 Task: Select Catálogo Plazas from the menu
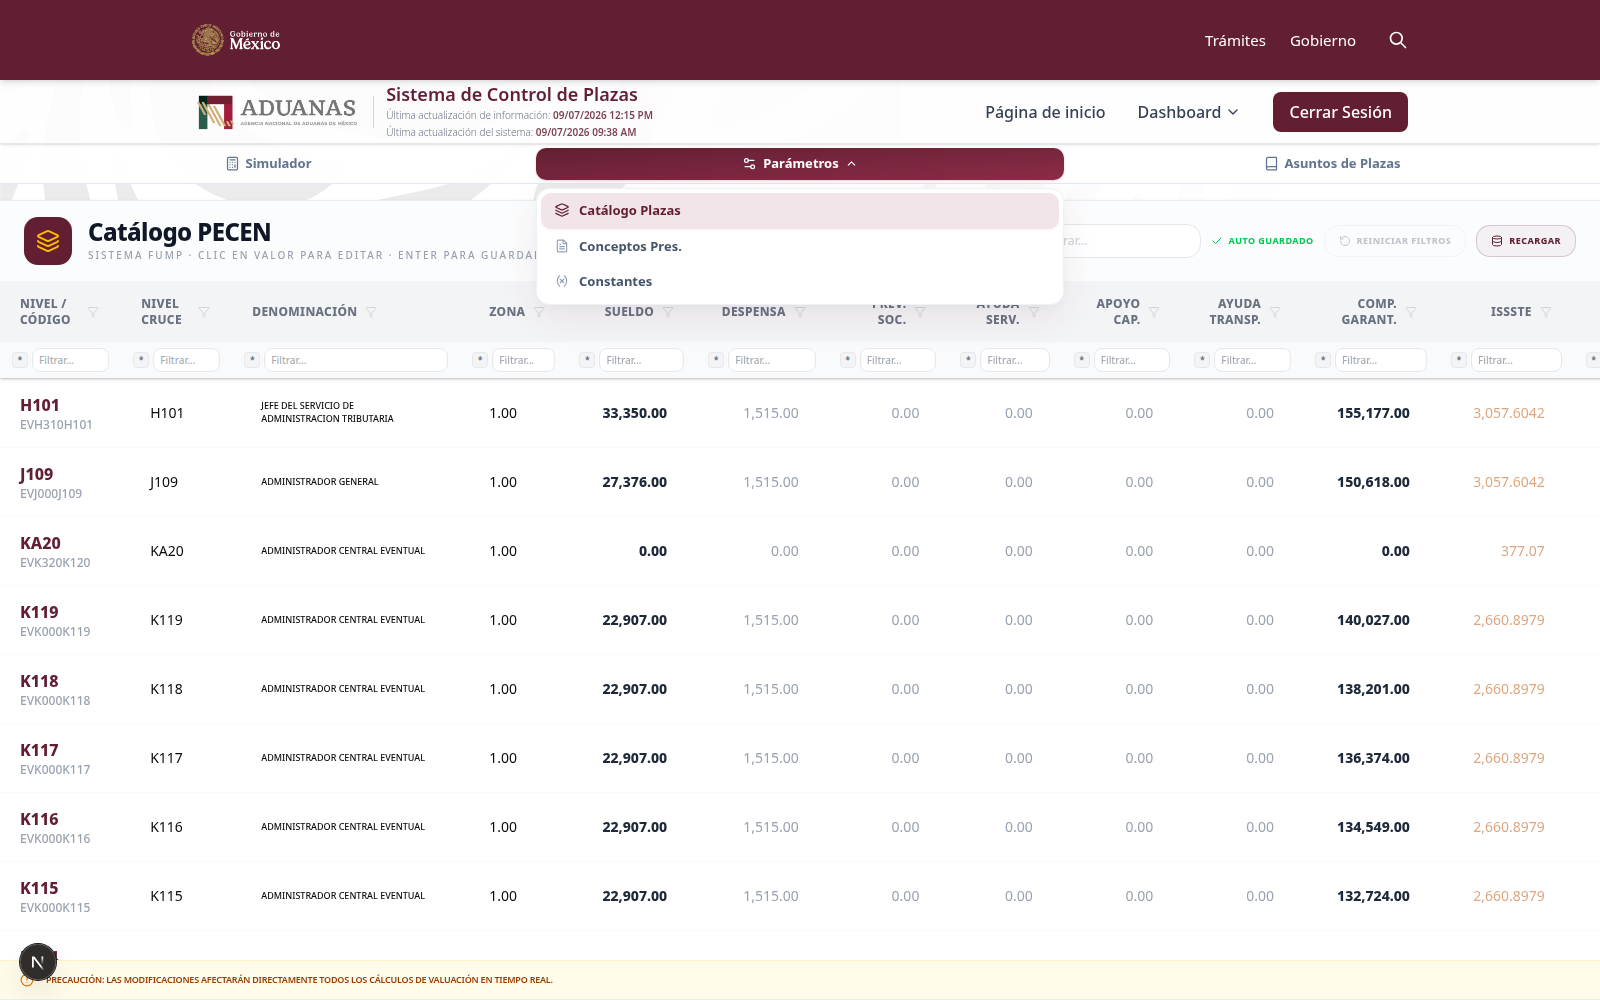click(x=800, y=211)
